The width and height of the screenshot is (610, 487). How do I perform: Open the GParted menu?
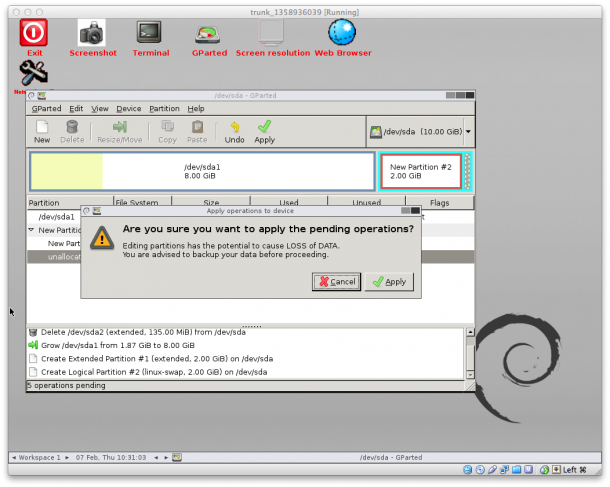tap(46, 109)
